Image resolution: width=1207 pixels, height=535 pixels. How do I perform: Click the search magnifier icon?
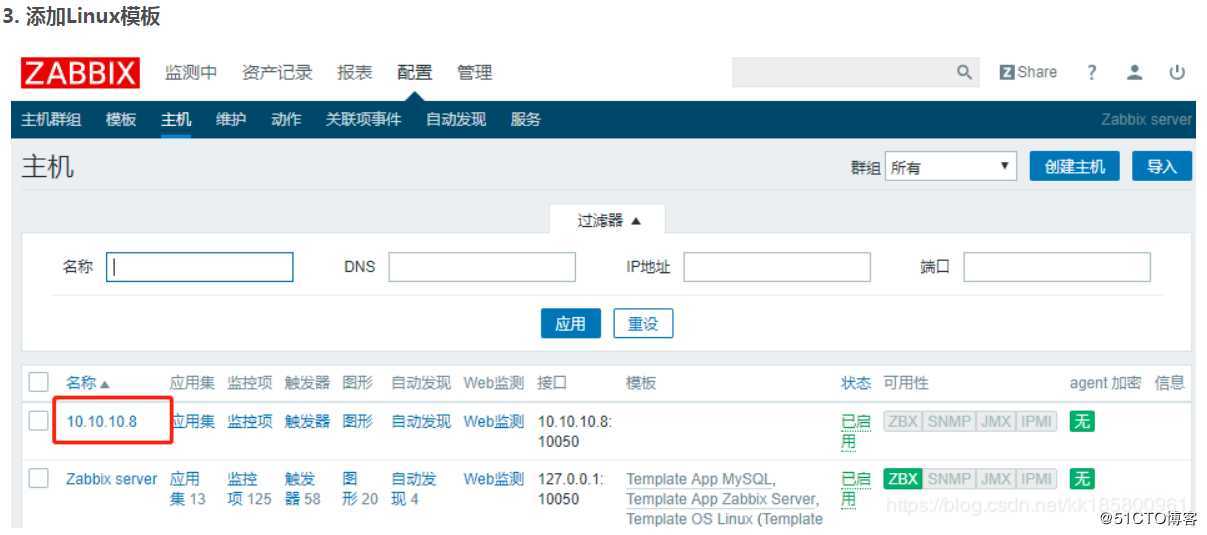tap(964, 72)
